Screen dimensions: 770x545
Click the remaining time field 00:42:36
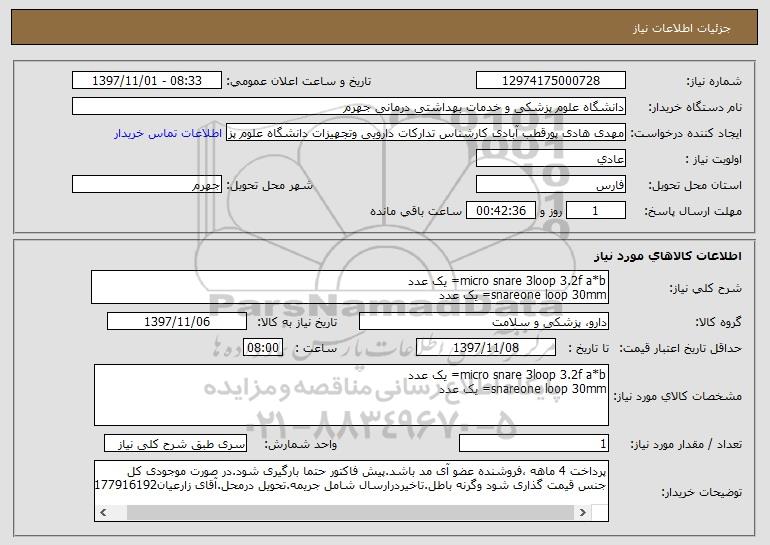[x=500, y=211]
